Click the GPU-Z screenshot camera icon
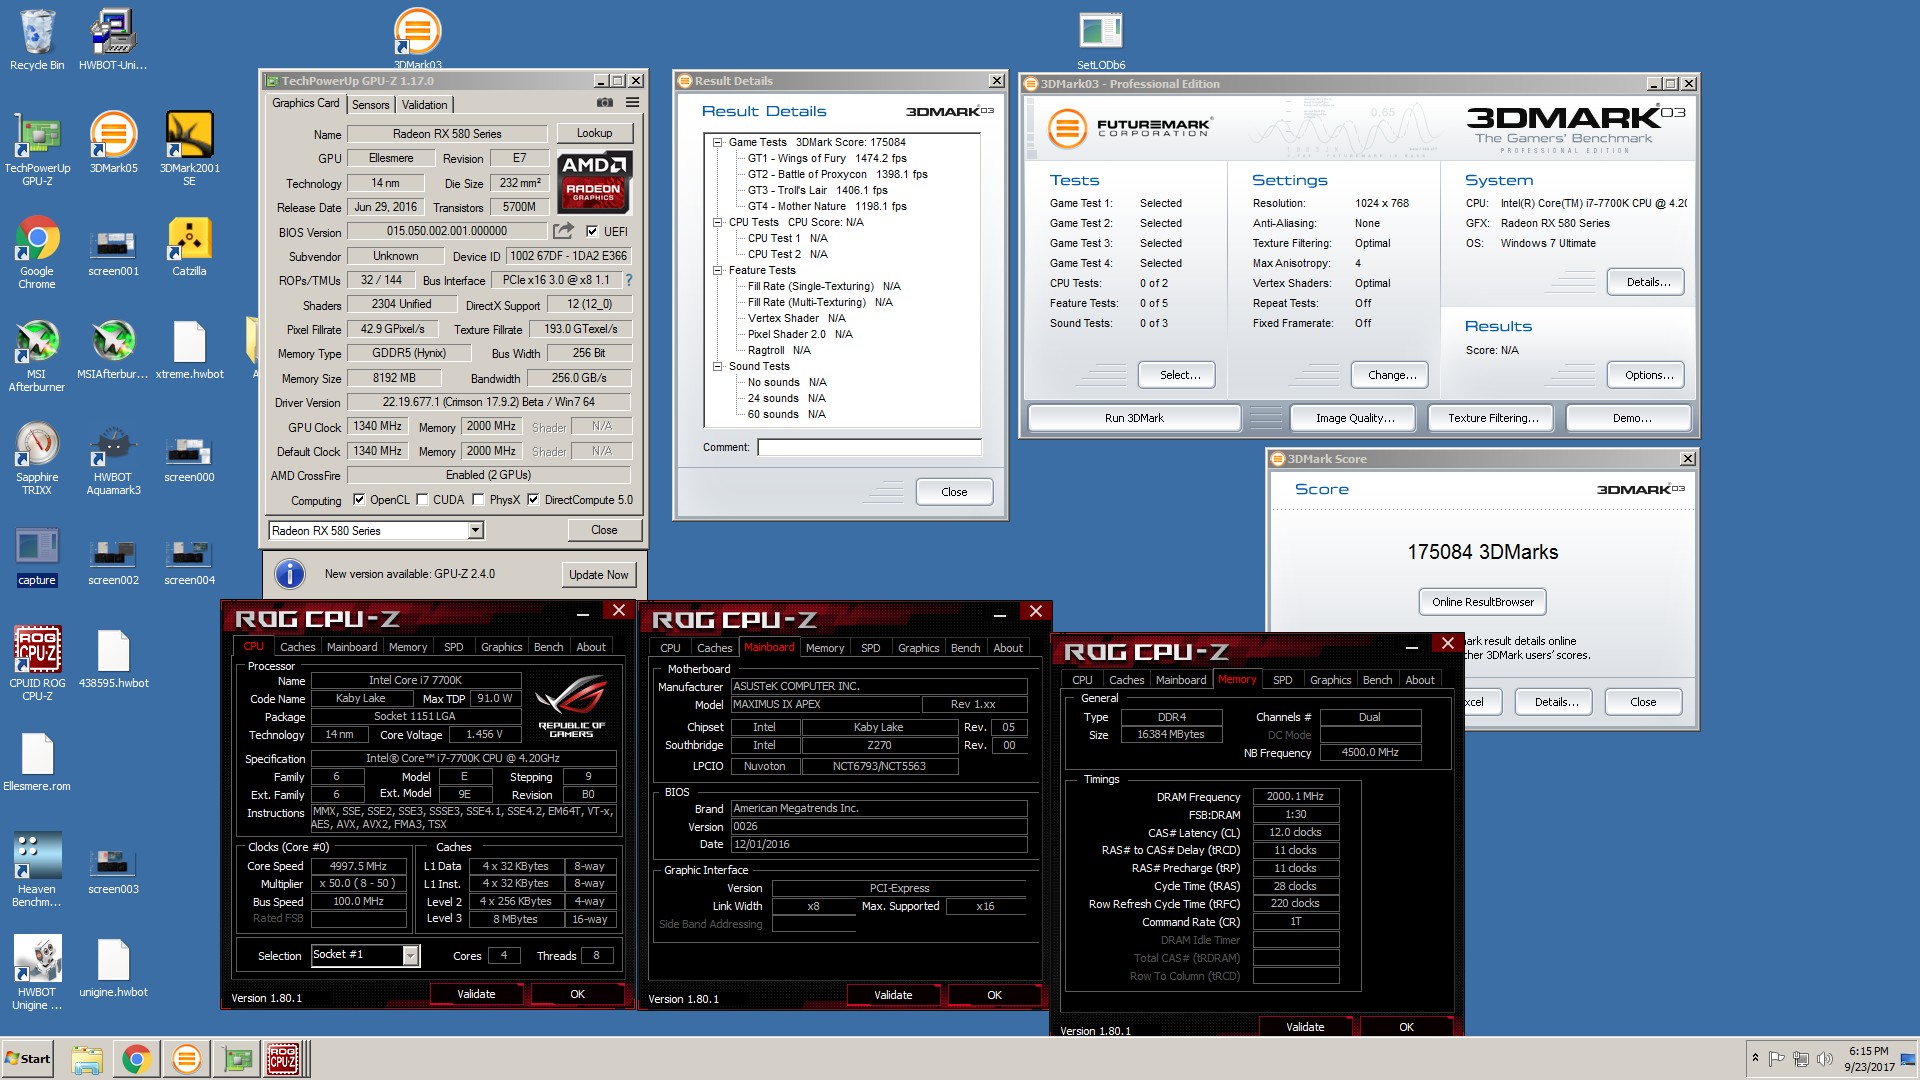 [x=604, y=103]
